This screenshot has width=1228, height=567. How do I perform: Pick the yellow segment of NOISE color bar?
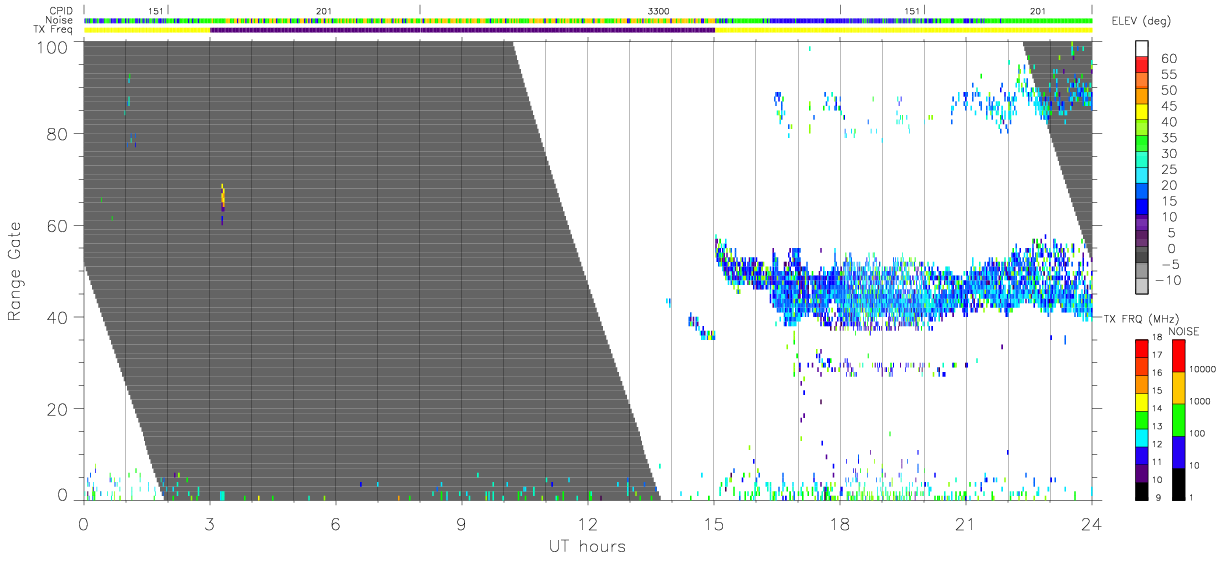click(x=1178, y=388)
